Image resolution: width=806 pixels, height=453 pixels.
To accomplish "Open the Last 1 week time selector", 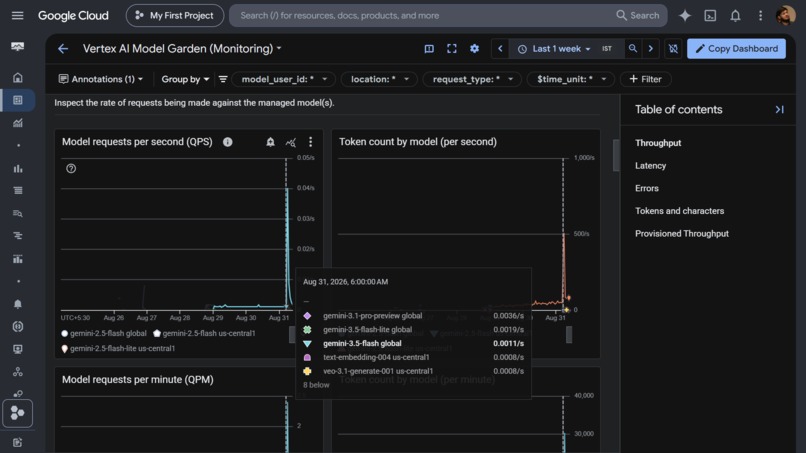I will [x=554, y=48].
